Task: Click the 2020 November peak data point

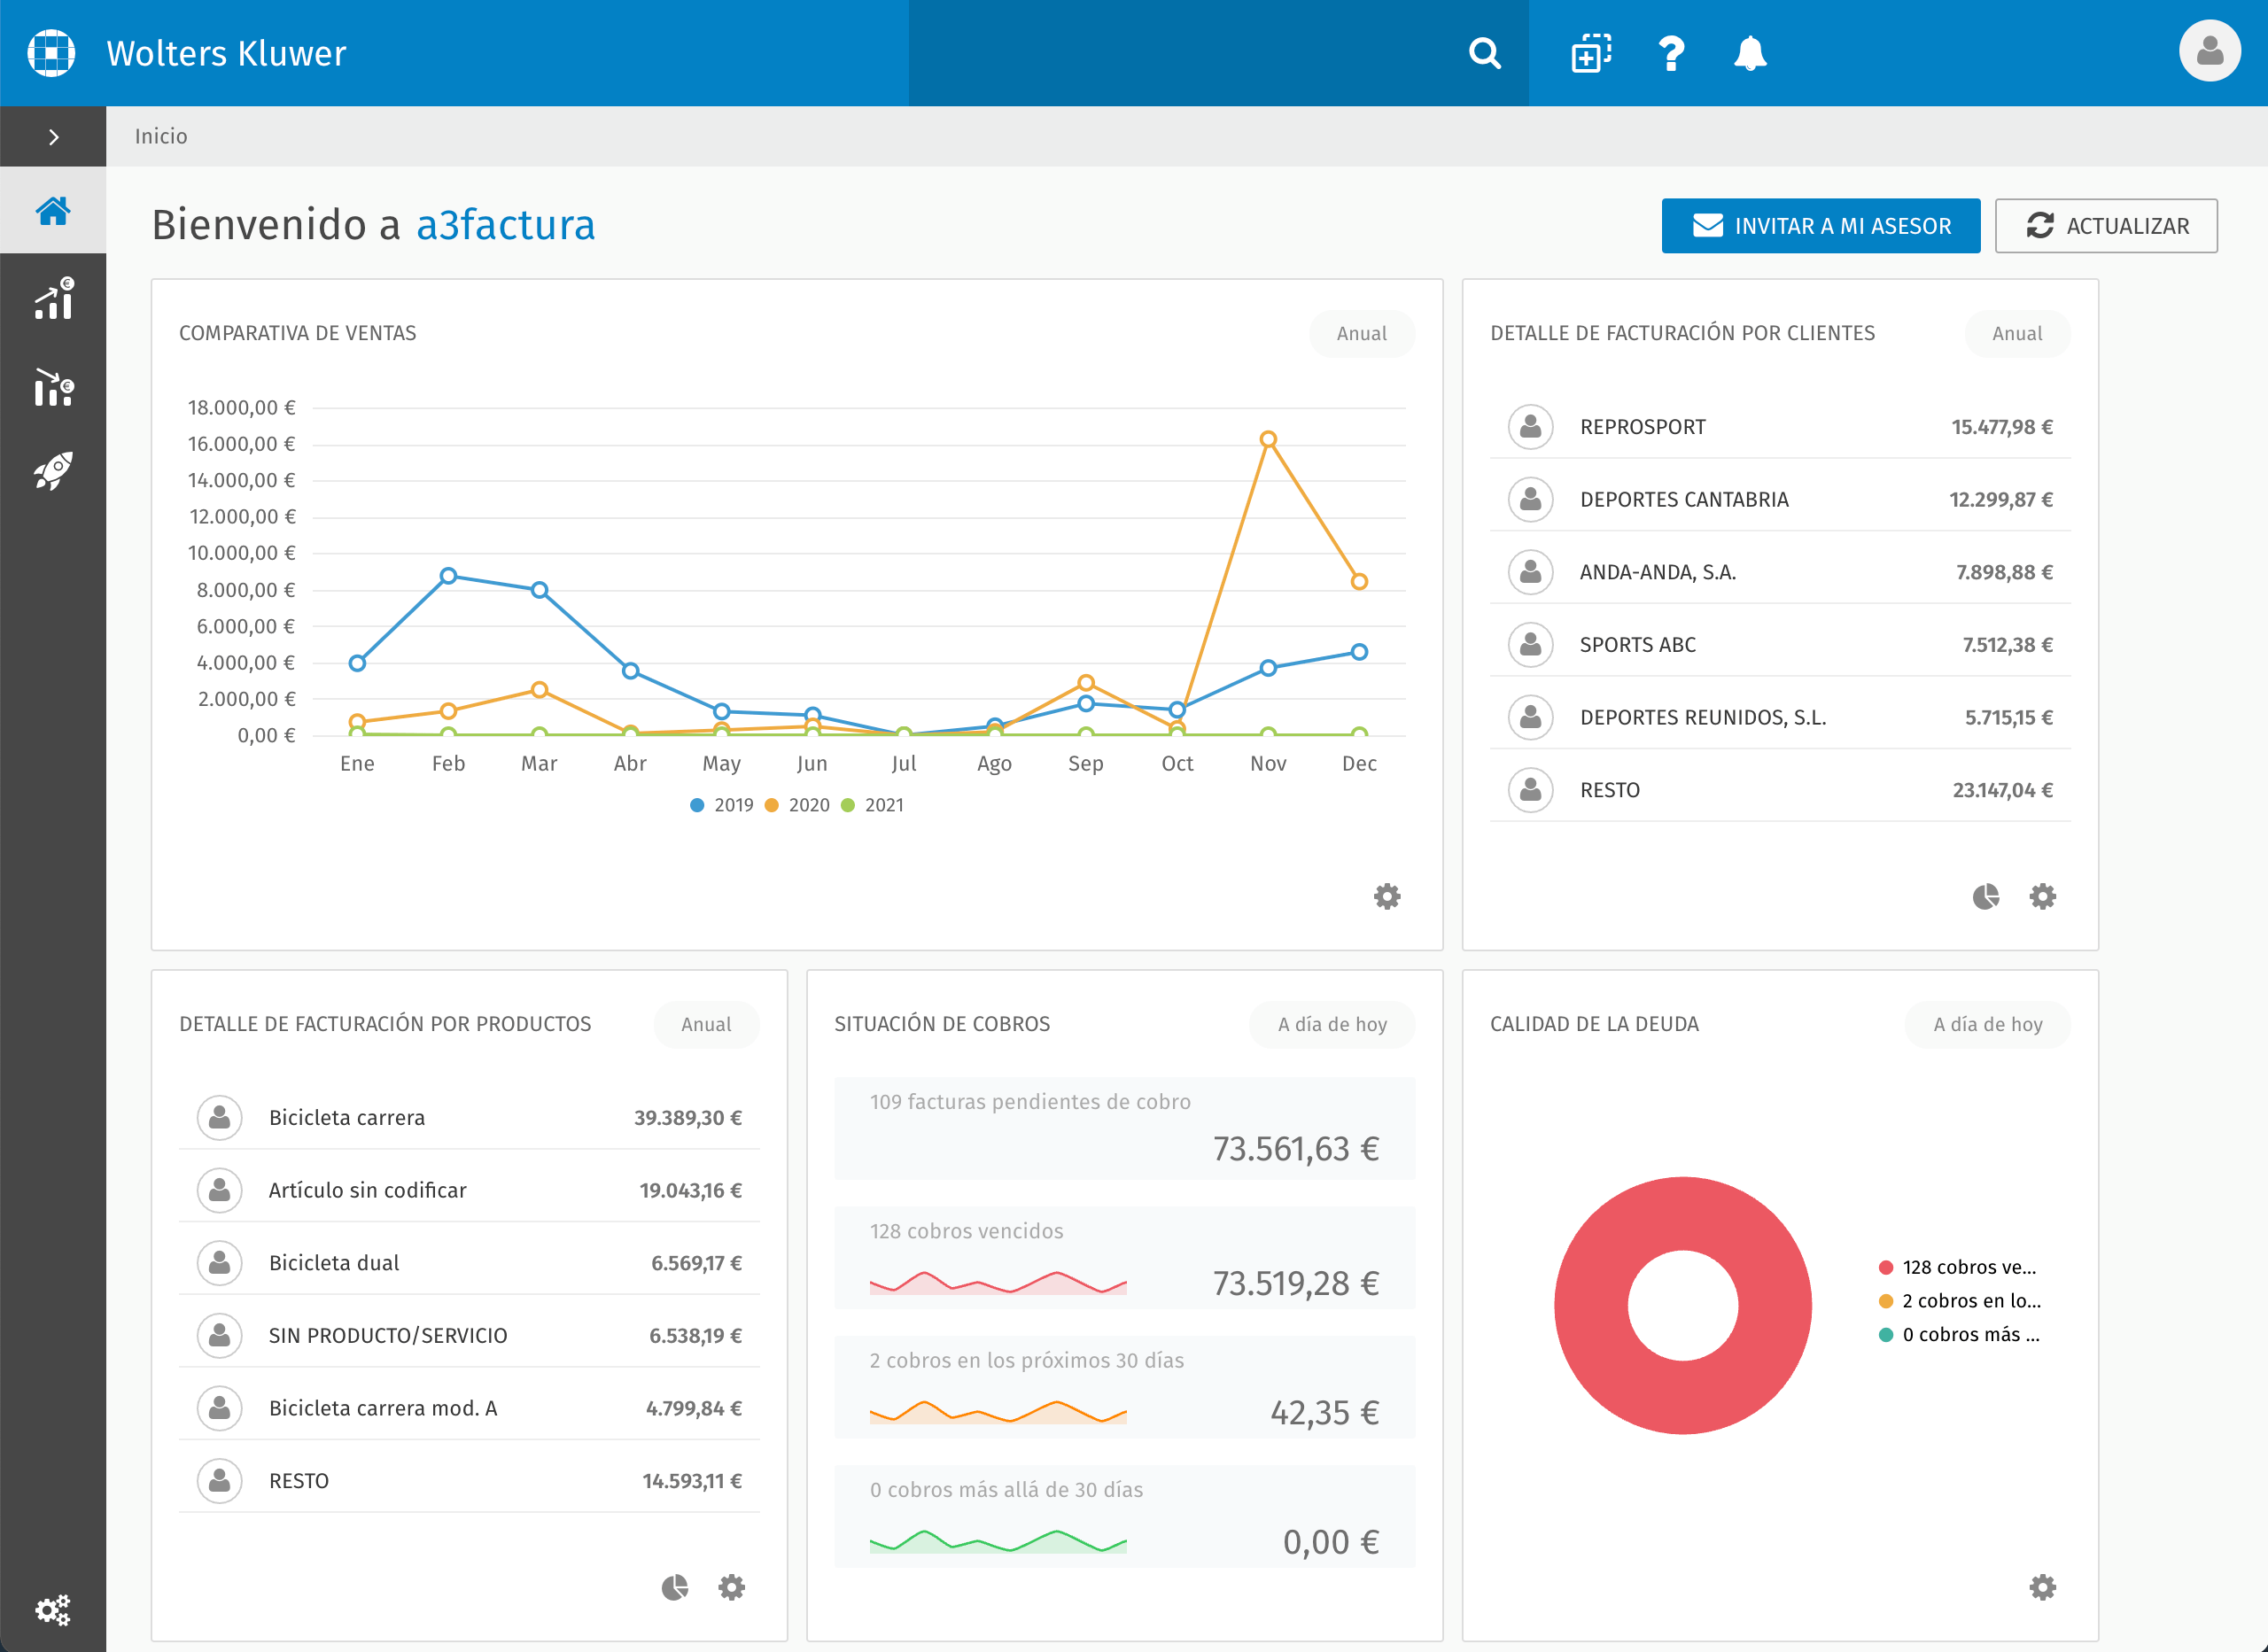Action: tap(1268, 439)
